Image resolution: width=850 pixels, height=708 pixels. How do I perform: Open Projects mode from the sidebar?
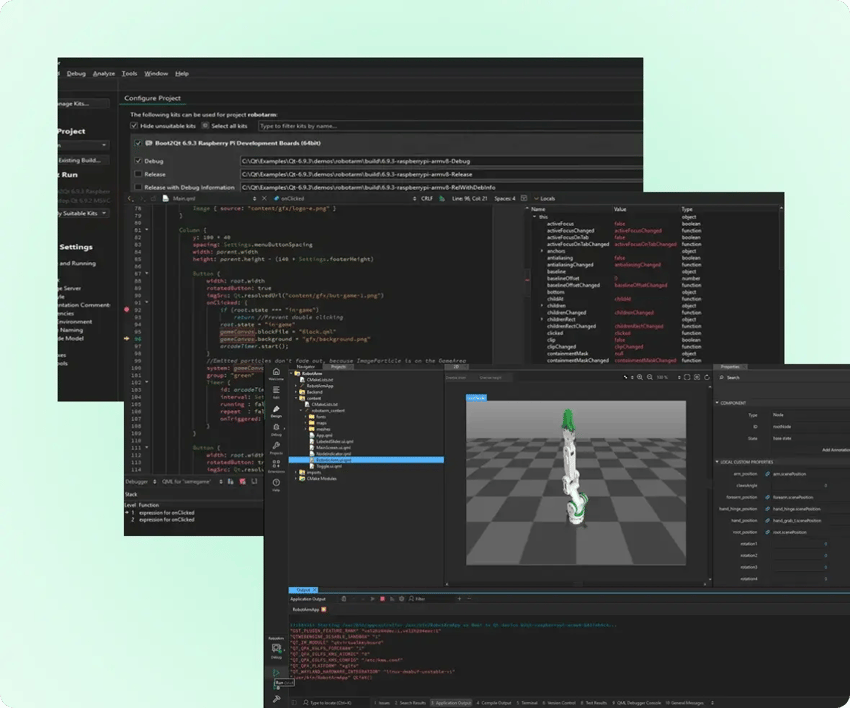(x=276, y=445)
